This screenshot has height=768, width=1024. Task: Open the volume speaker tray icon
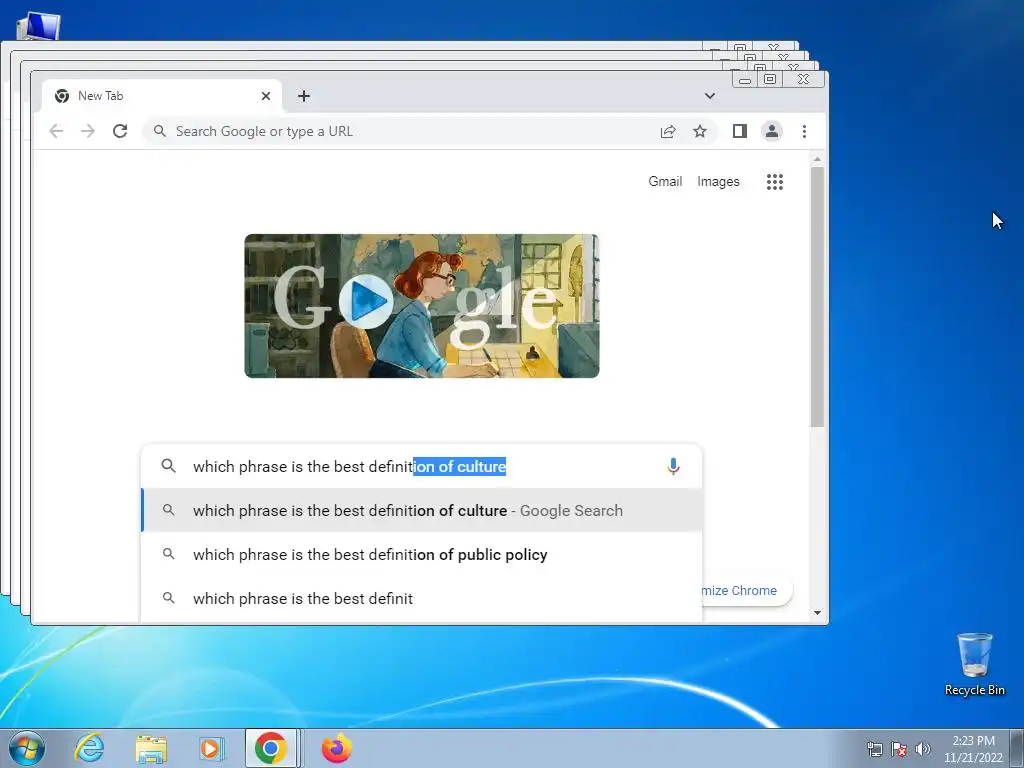click(922, 749)
